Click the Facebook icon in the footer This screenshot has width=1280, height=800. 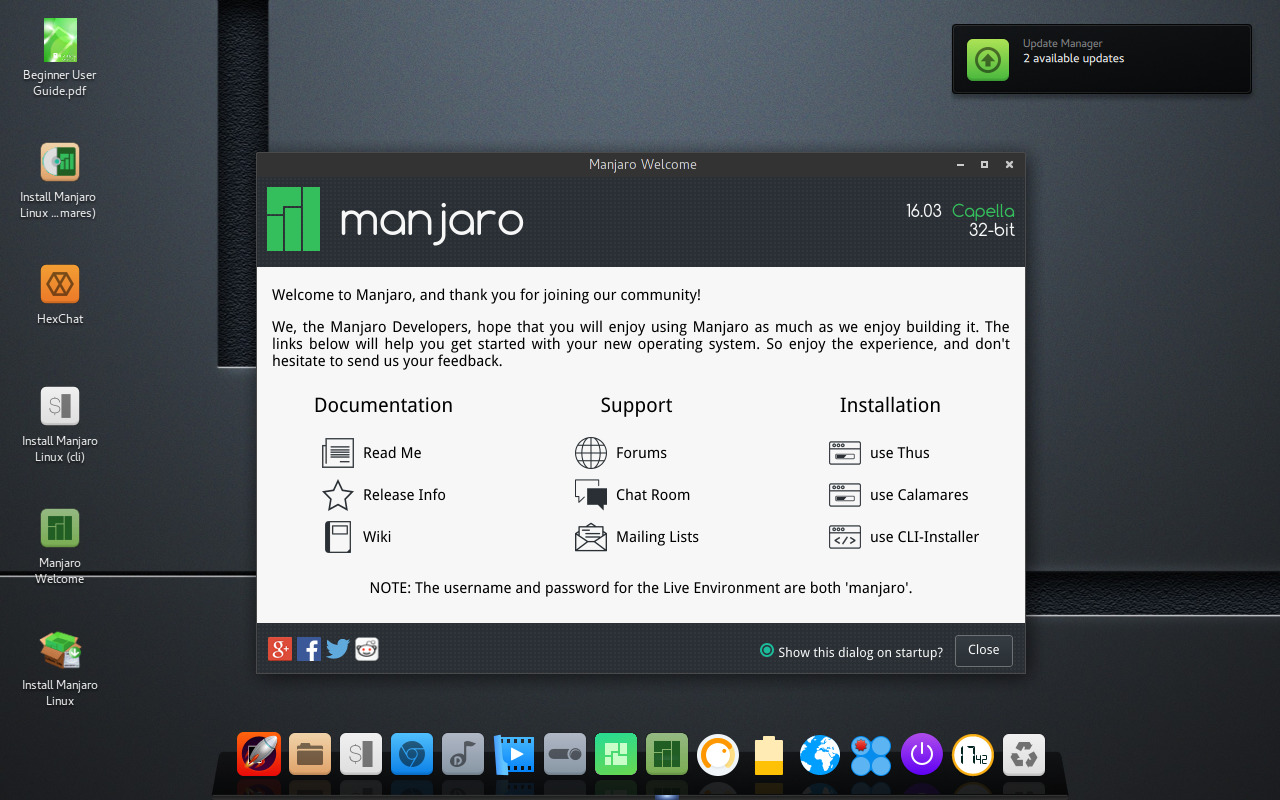(308, 649)
